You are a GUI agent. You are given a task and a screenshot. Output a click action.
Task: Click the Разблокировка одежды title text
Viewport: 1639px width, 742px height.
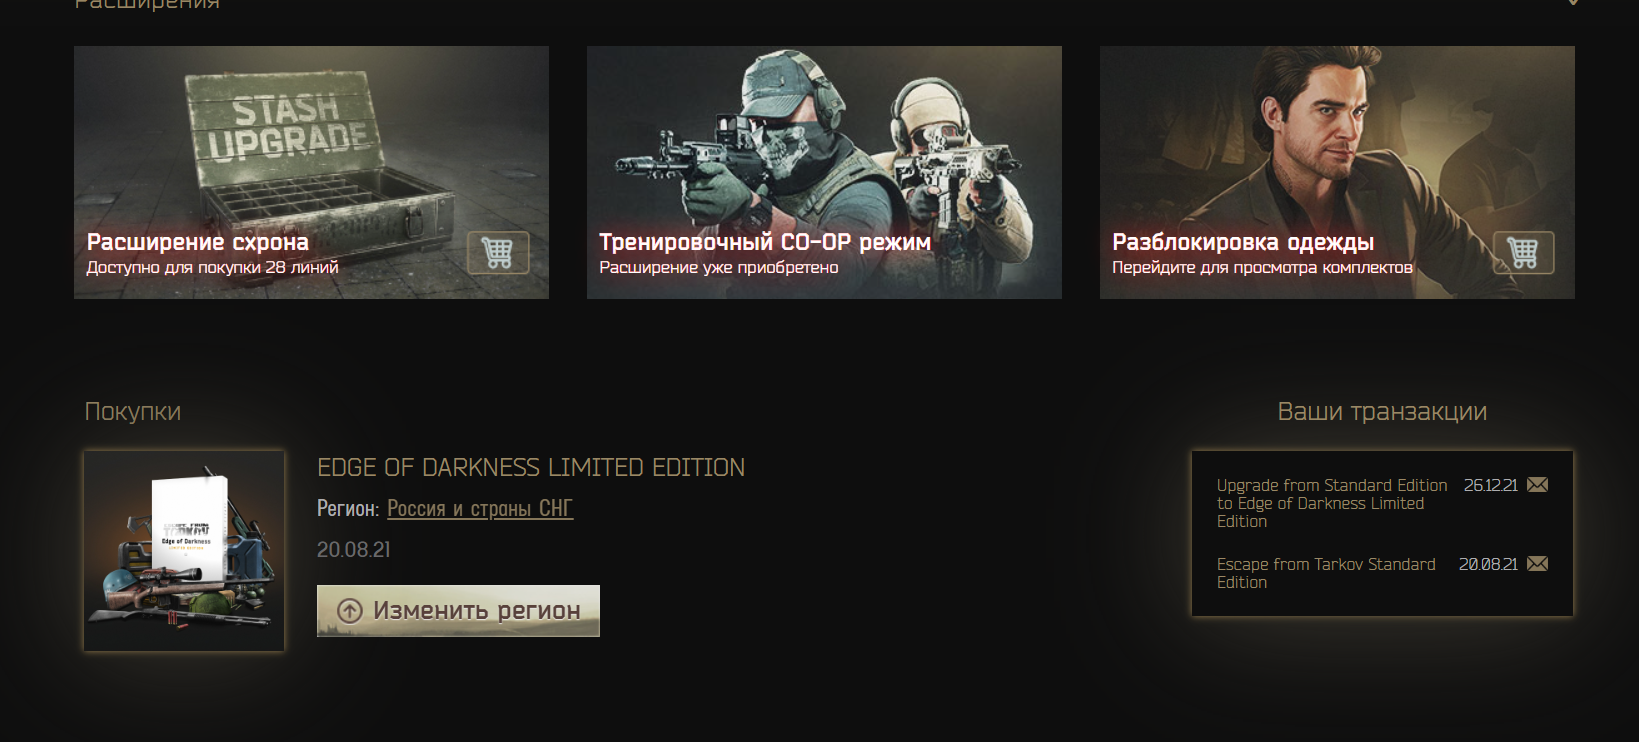(x=1243, y=242)
